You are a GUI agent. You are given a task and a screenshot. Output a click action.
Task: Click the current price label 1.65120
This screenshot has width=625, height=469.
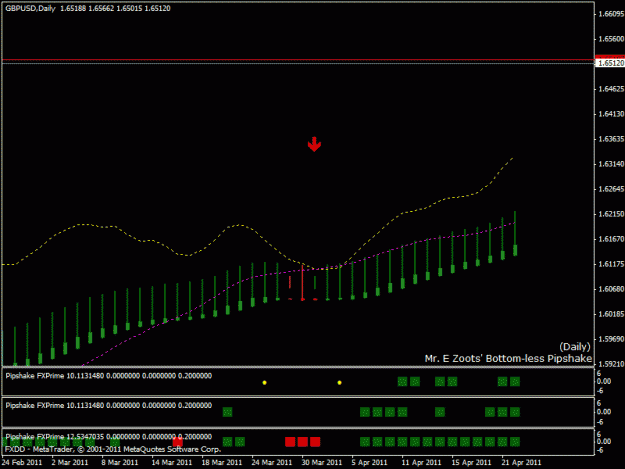[x=610, y=63]
